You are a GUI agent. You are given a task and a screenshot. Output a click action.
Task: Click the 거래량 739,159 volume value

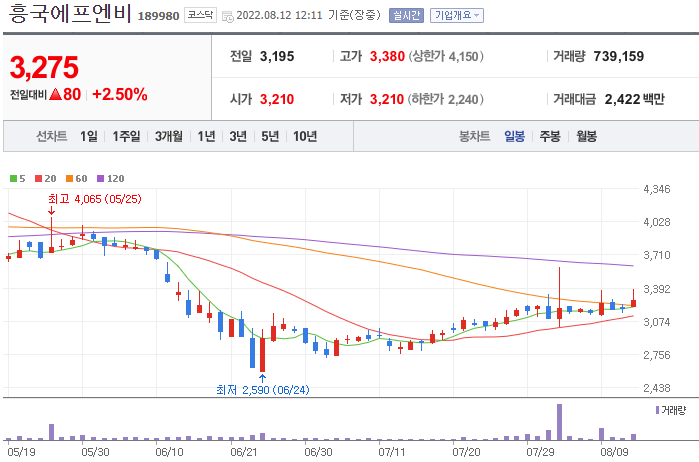[x=618, y=56]
